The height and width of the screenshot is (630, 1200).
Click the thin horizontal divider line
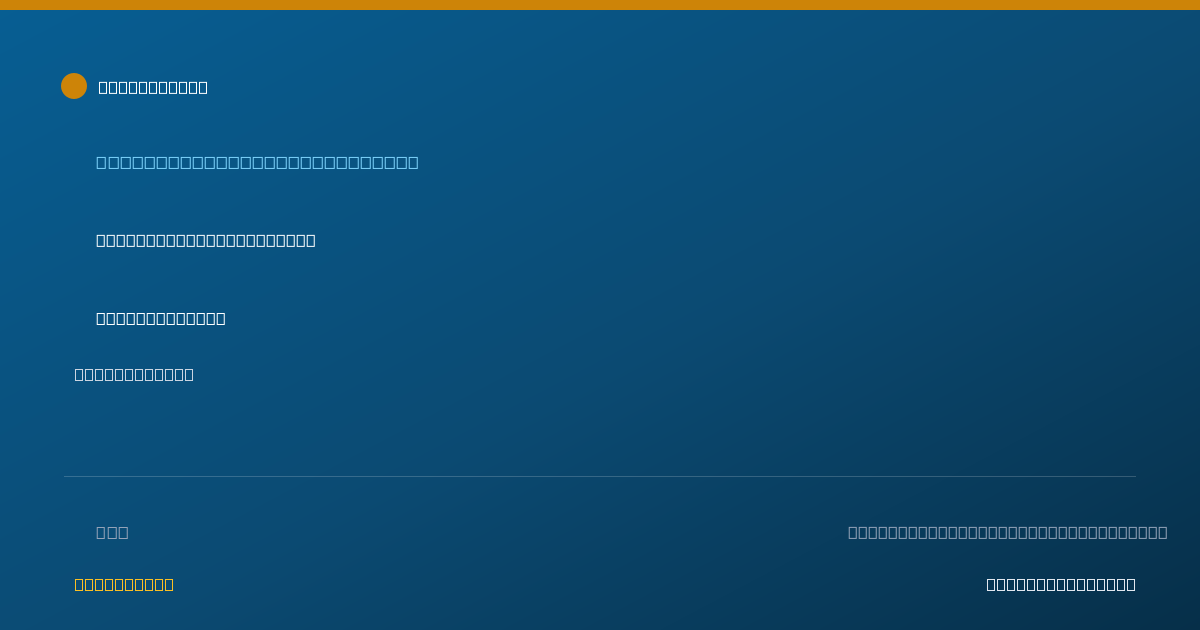pos(600,476)
